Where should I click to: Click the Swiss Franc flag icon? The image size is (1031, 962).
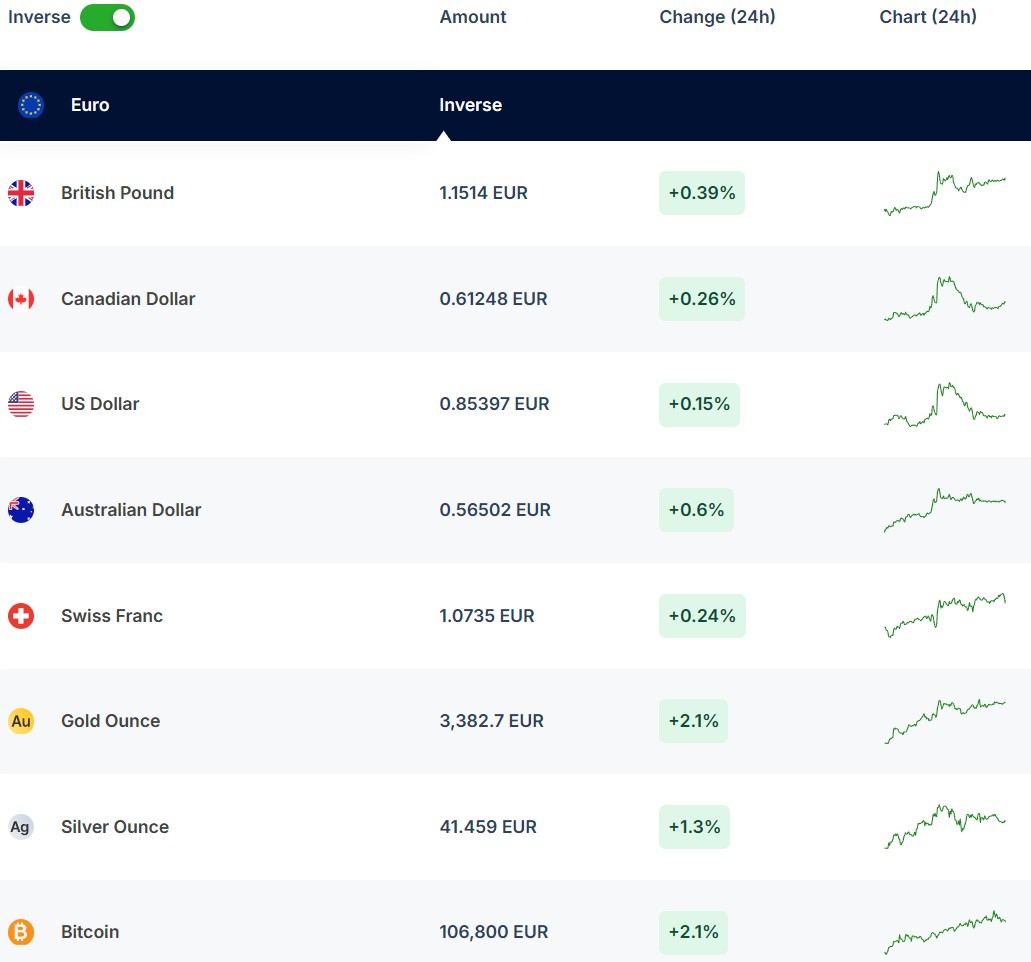coord(21,616)
